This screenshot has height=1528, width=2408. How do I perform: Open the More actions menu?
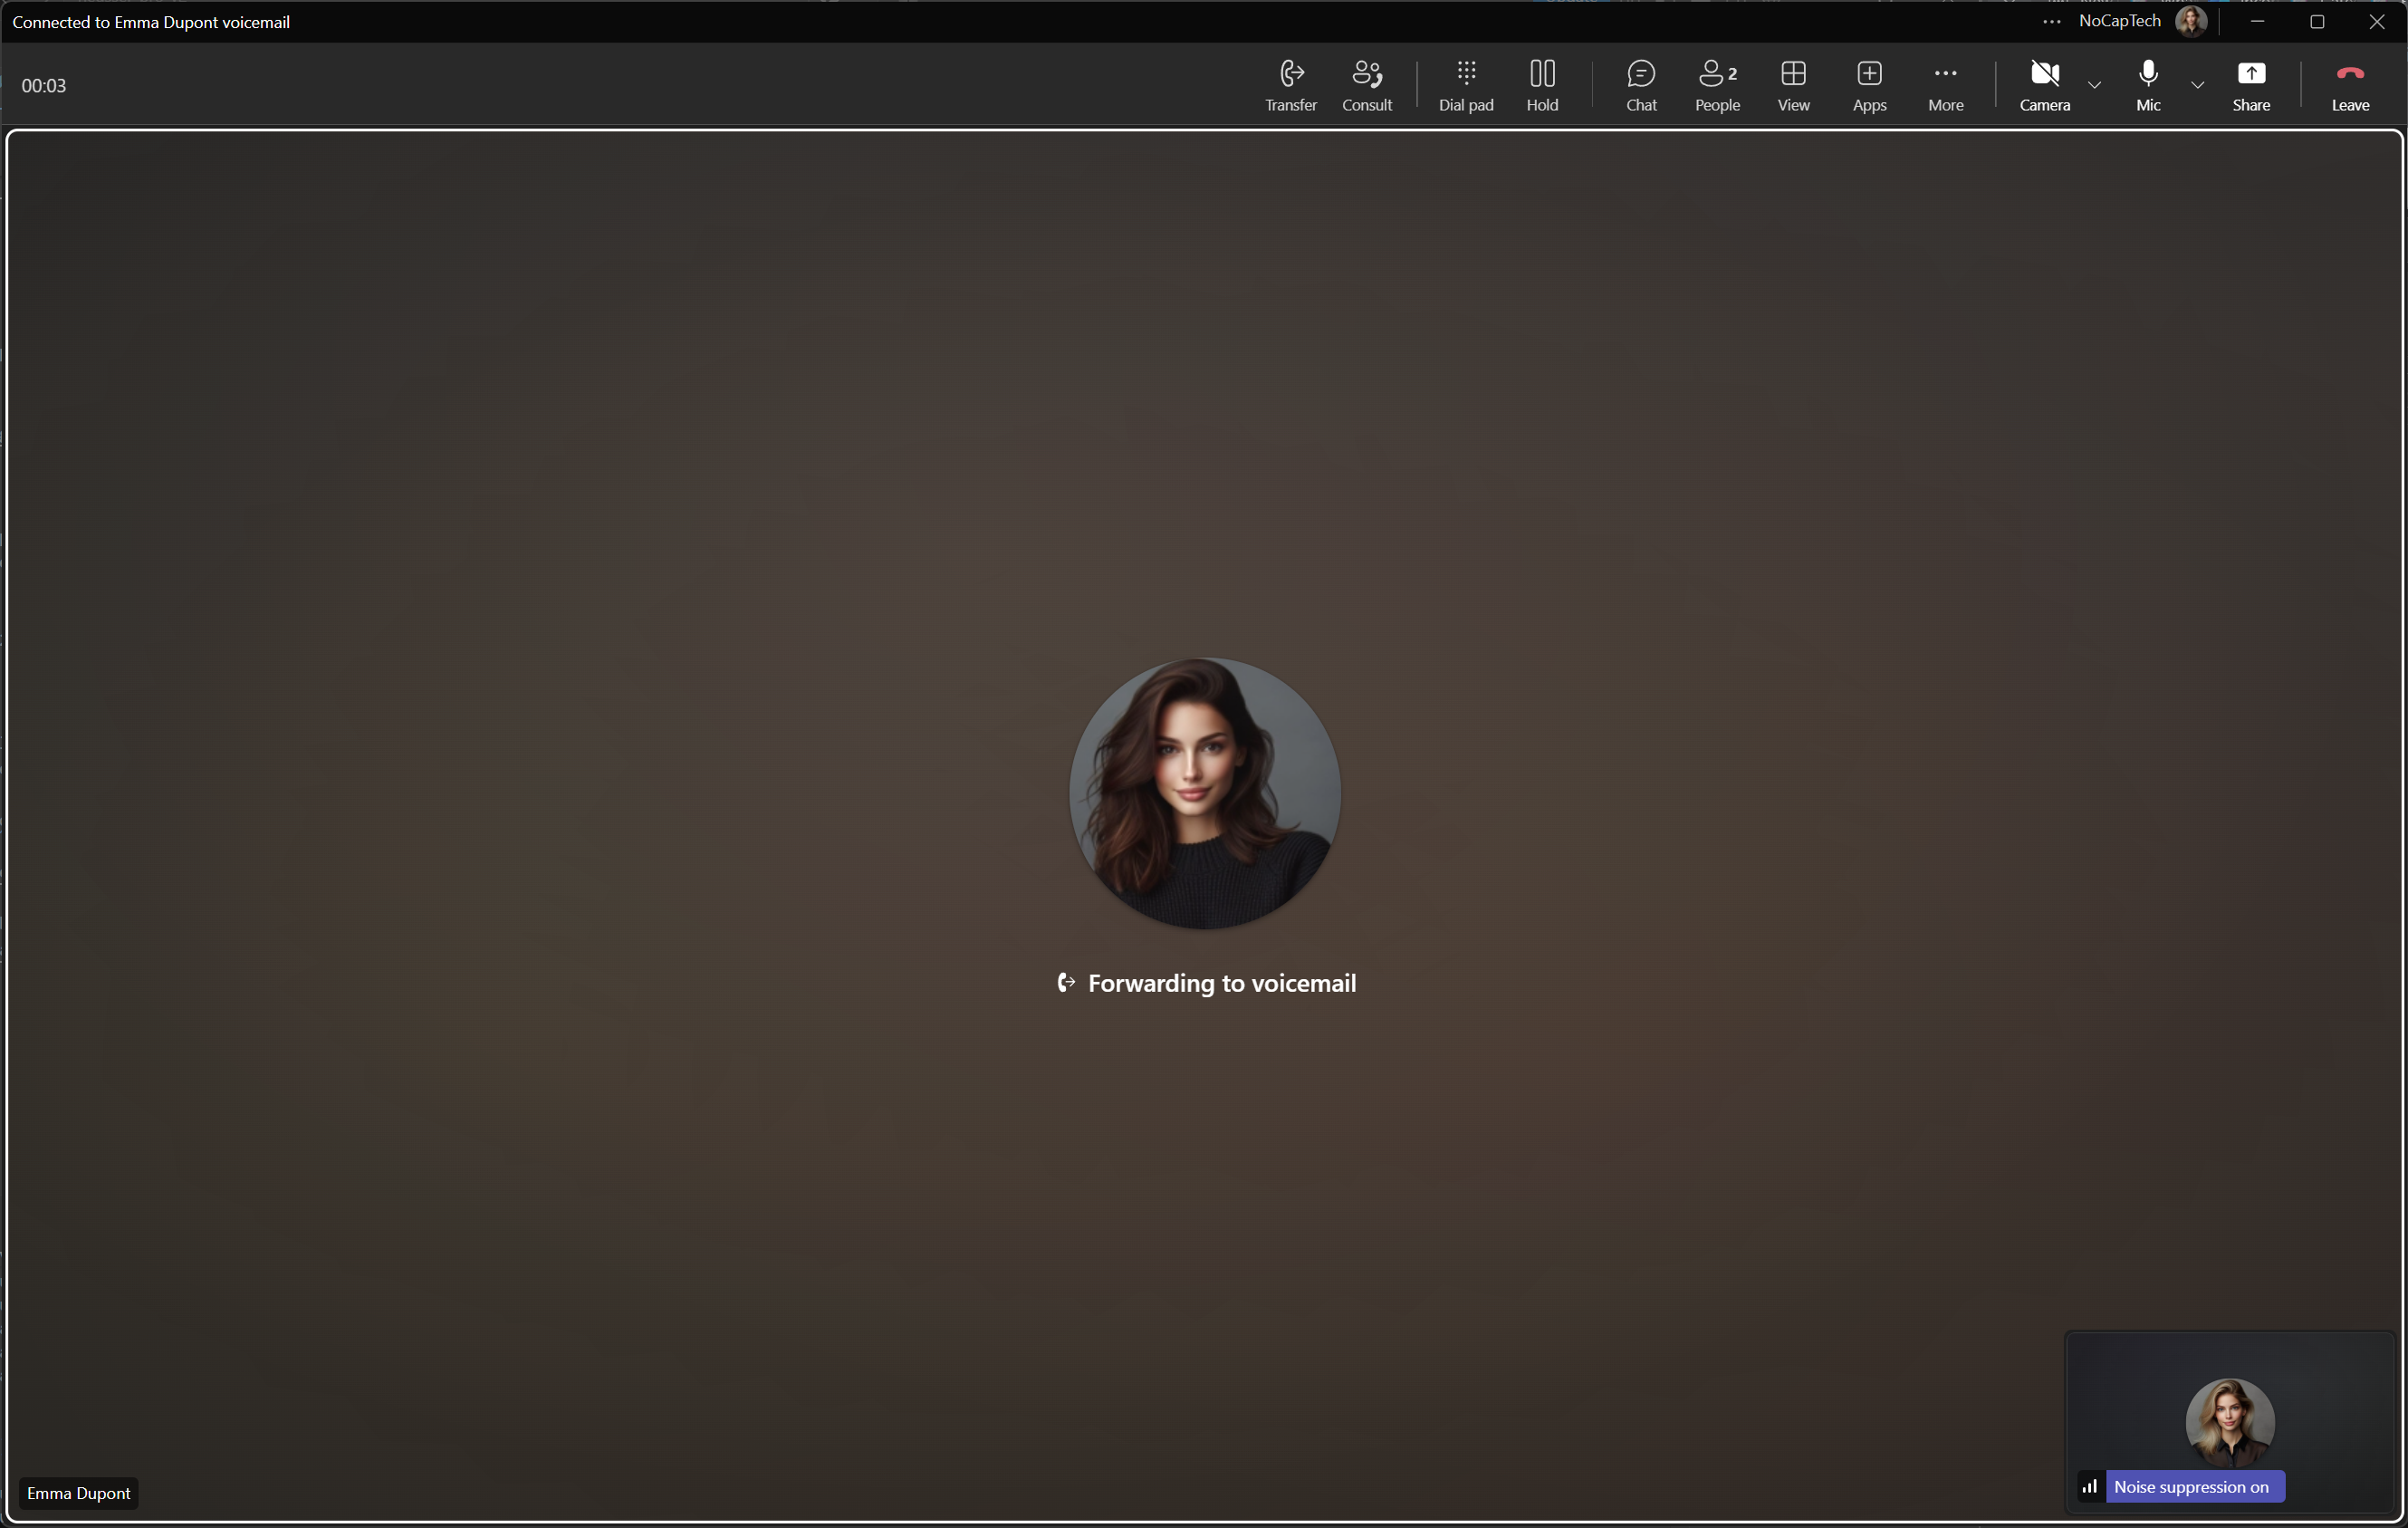pos(1945,85)
